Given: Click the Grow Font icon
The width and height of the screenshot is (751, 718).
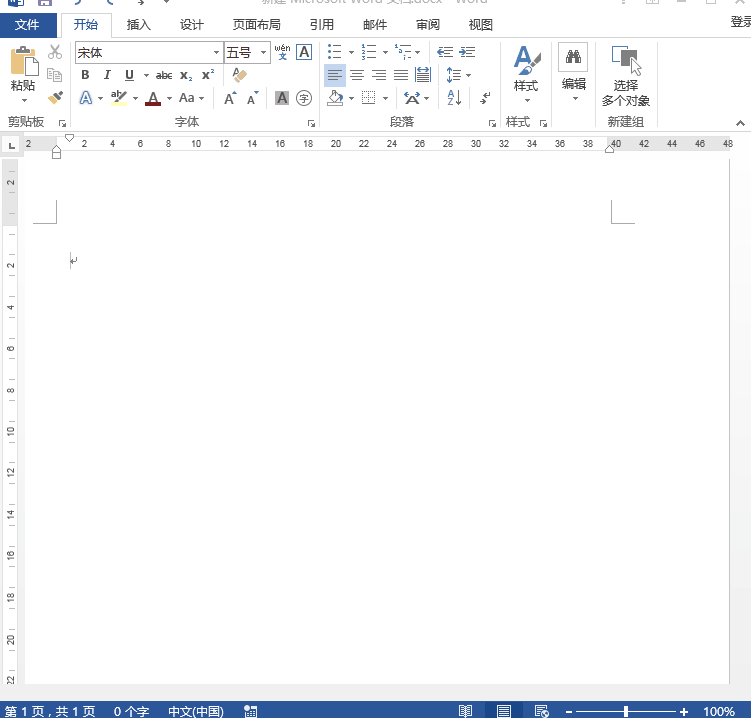Looking at the screenshot, I should (x=231, y=98).
